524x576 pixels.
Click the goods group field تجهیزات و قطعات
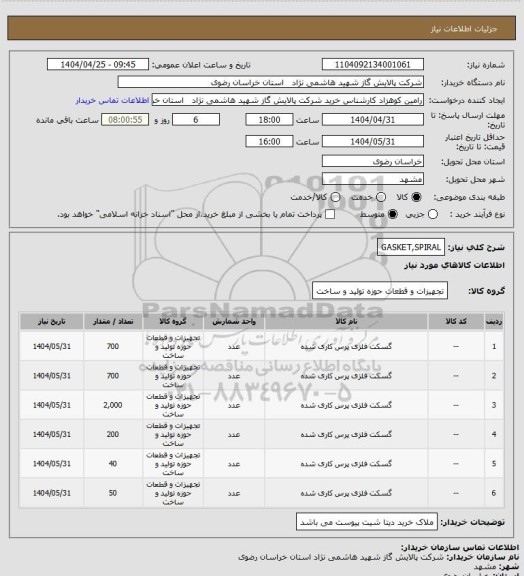click(380, 291)
